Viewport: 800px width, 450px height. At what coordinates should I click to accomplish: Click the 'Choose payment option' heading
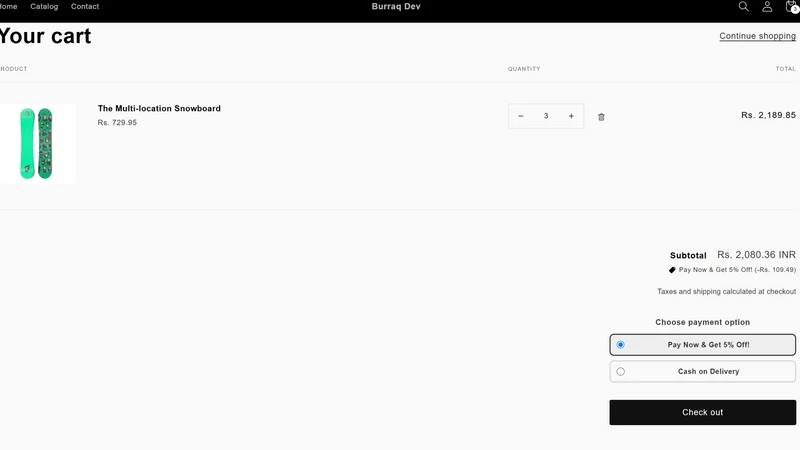[703, 322]
